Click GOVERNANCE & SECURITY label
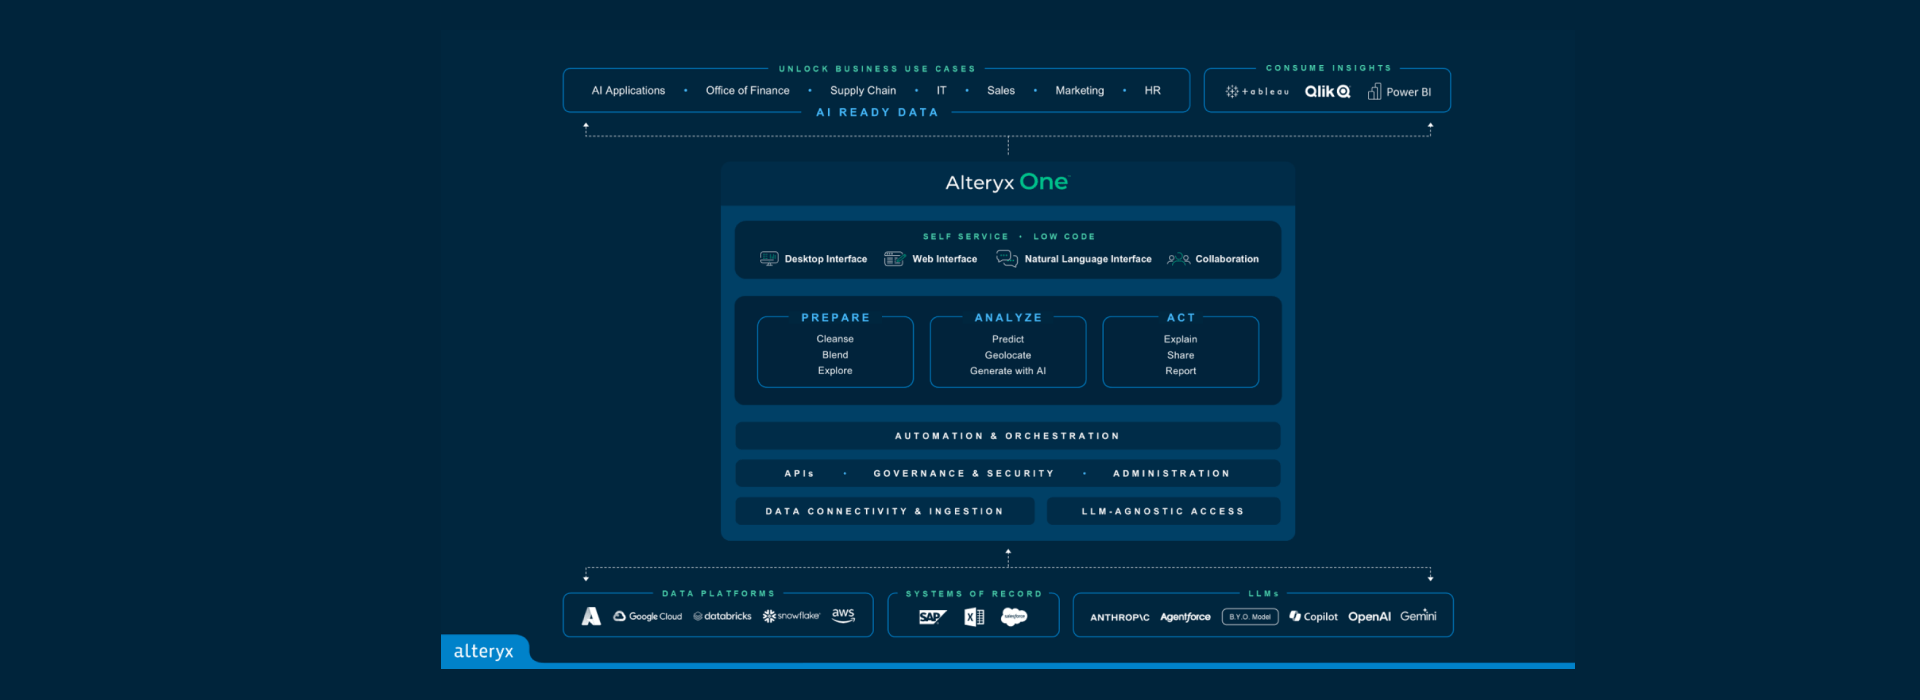This screenshot has width=1920, height=700. tap(964, 474)
